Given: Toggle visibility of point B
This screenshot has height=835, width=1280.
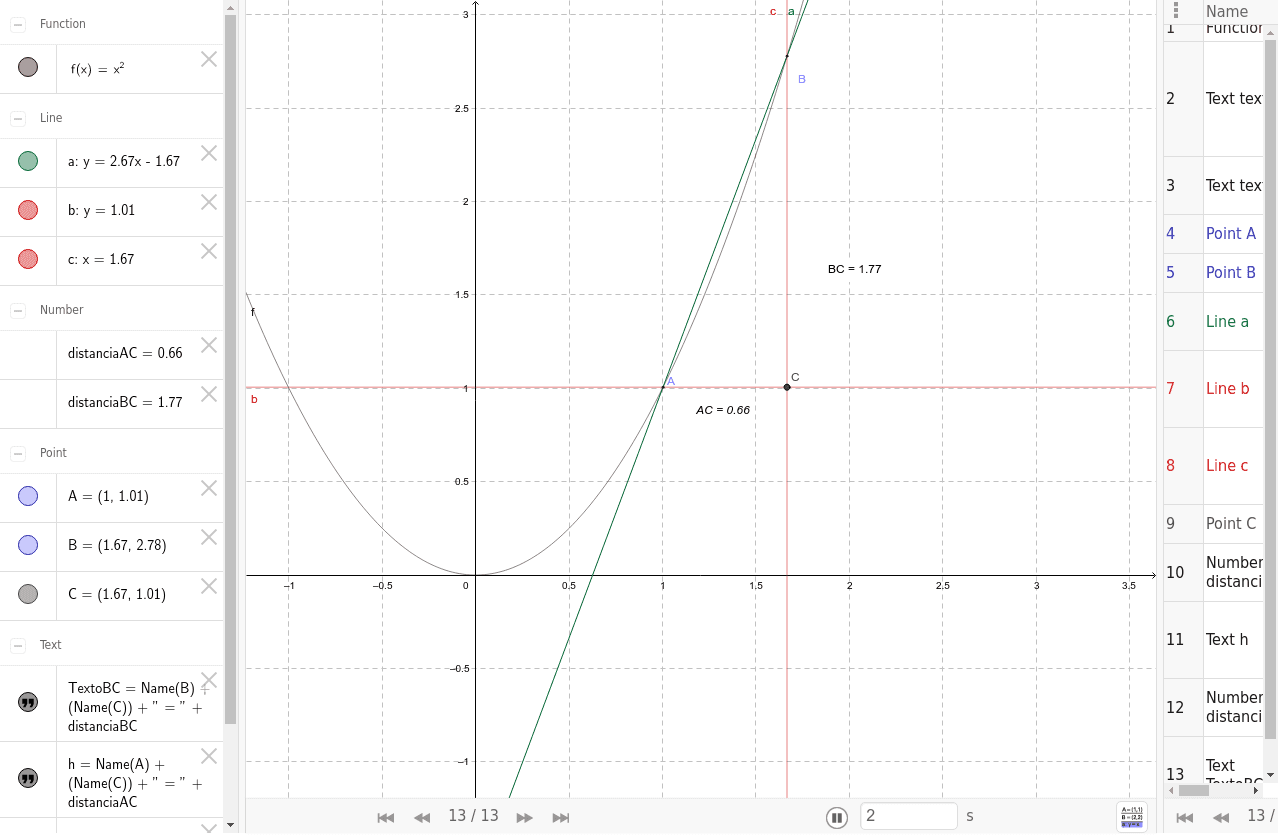Looking at the screenshot, I should pyautogui.click(x=28, y=545).
